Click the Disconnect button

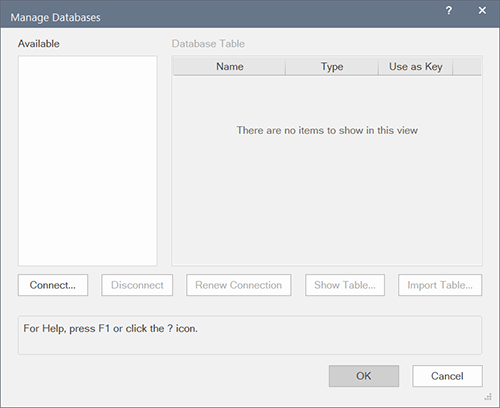[137, 285]
